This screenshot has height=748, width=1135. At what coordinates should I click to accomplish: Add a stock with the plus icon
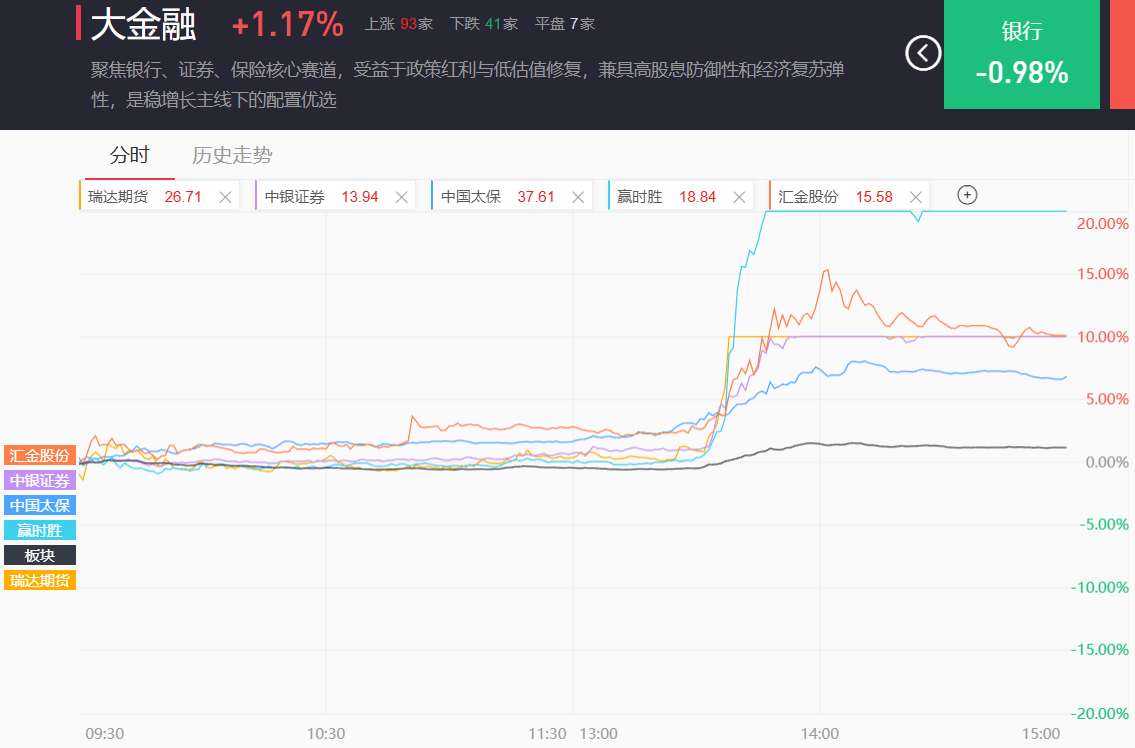[967, 195]
